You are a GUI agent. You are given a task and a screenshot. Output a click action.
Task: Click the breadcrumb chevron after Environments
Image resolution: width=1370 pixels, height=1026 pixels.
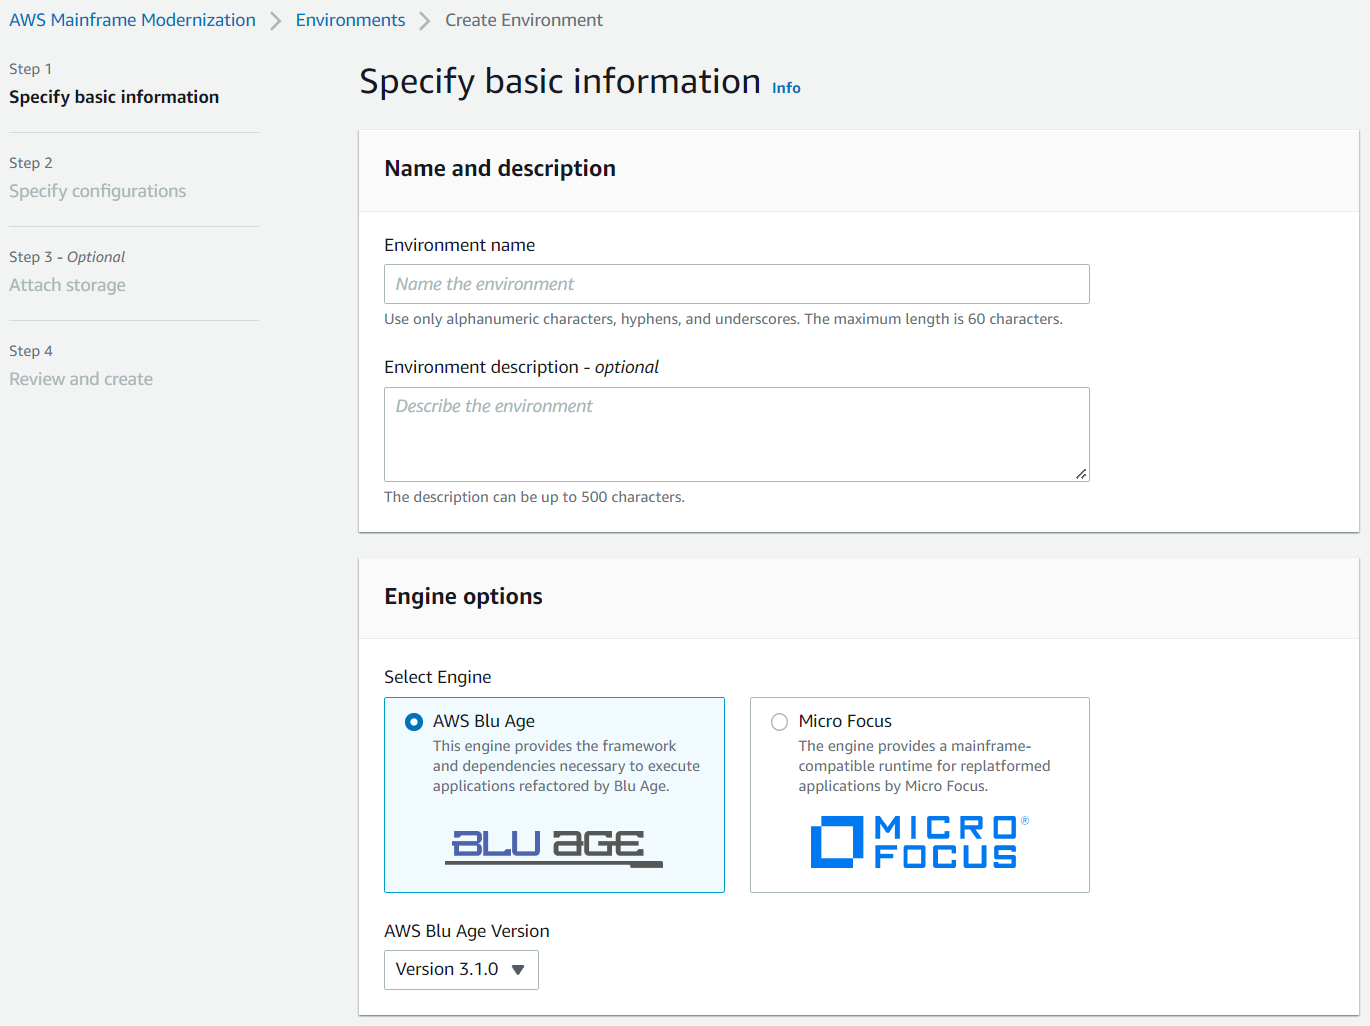425,21
